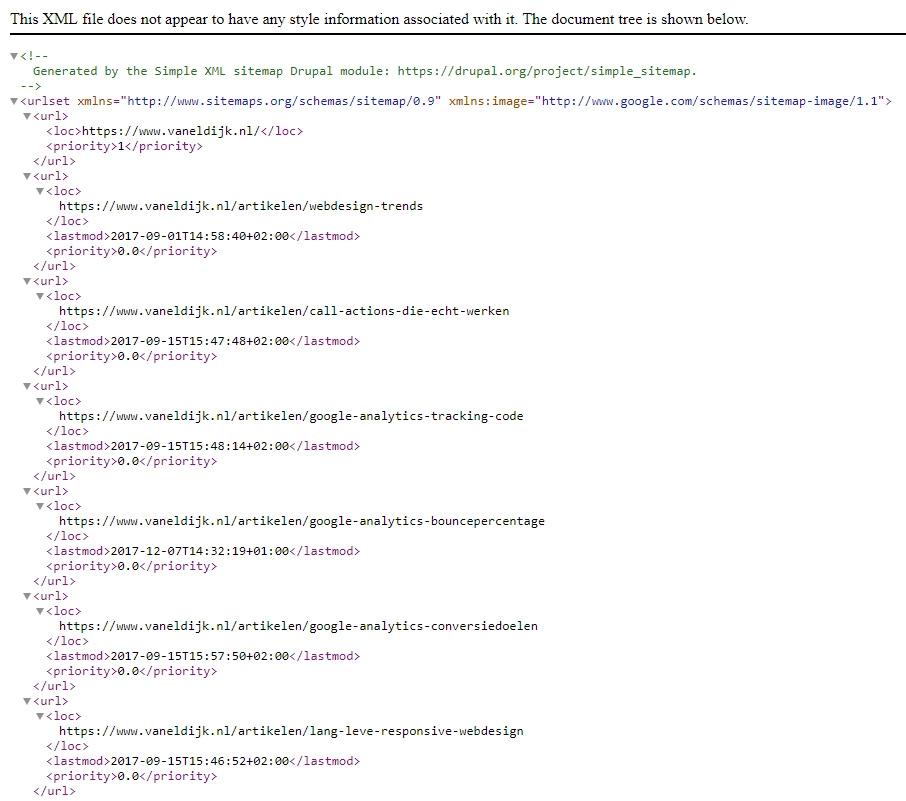Collapse the url node containing google-analytics-conversiedoelen
Screen dimensions: 906x801
tap(27, 596)
